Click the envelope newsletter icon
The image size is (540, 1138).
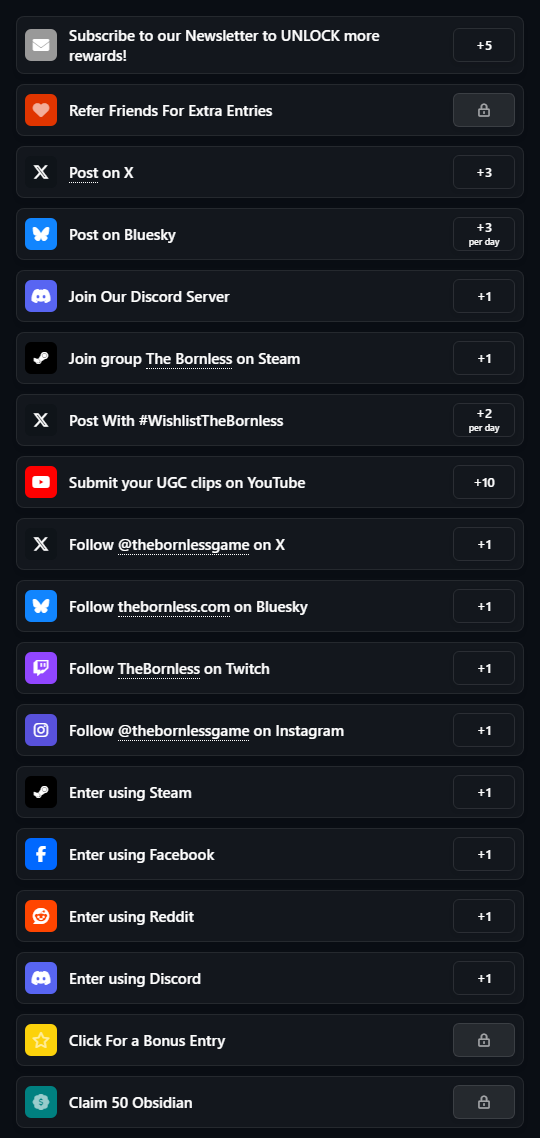[41, 45]
